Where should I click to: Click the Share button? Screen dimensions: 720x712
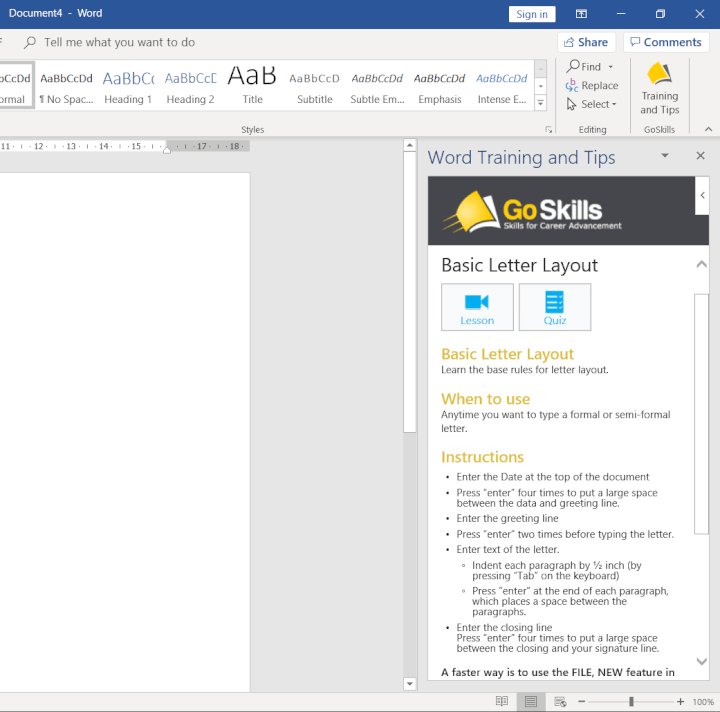[585, 42]
